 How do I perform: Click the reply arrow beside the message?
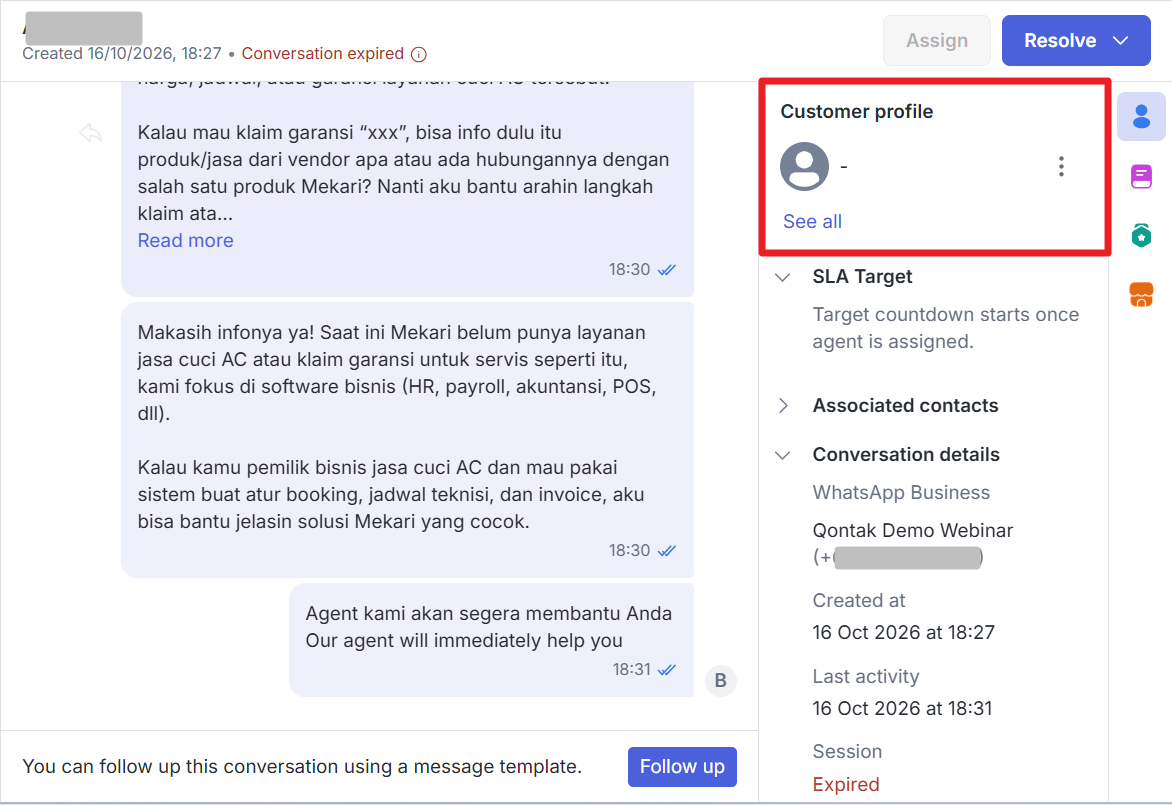tap(90, 133)
